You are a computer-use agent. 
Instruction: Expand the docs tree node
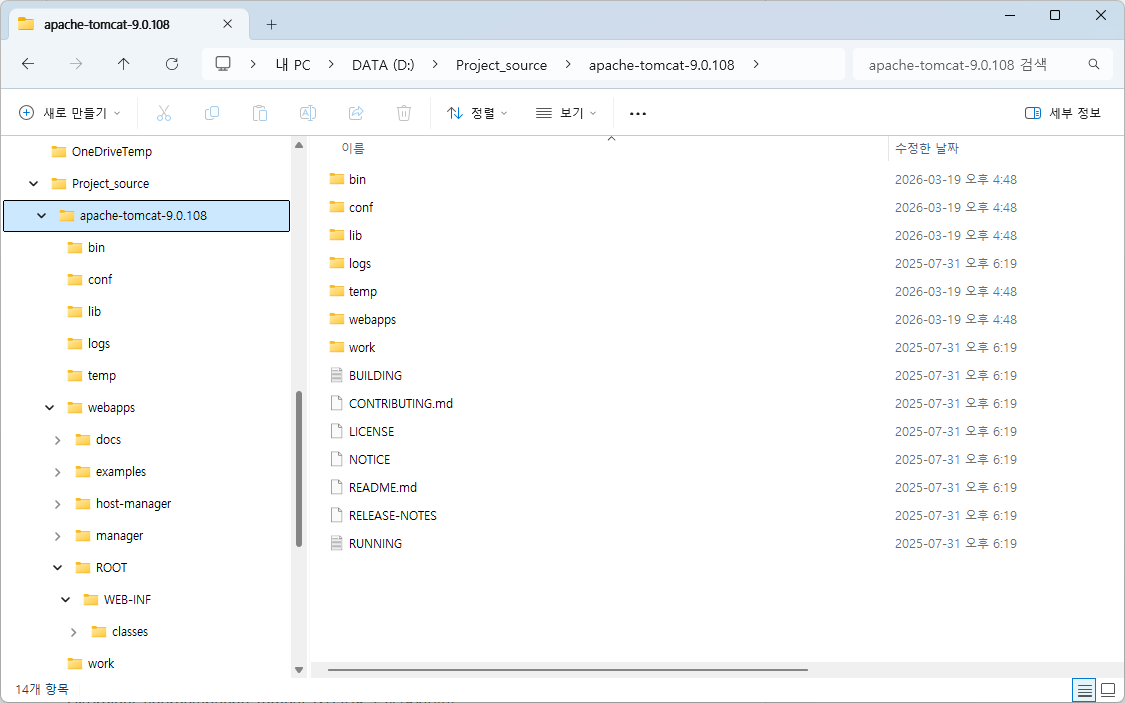(x=57, y=440)
